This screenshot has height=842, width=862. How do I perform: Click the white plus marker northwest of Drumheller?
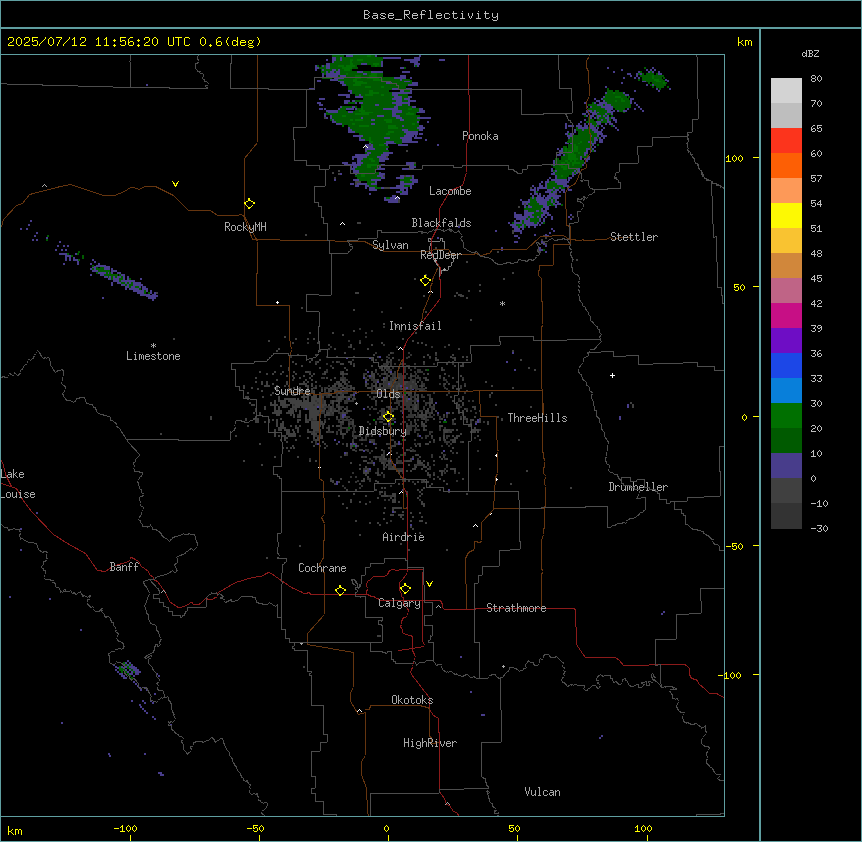pos(612,375)
